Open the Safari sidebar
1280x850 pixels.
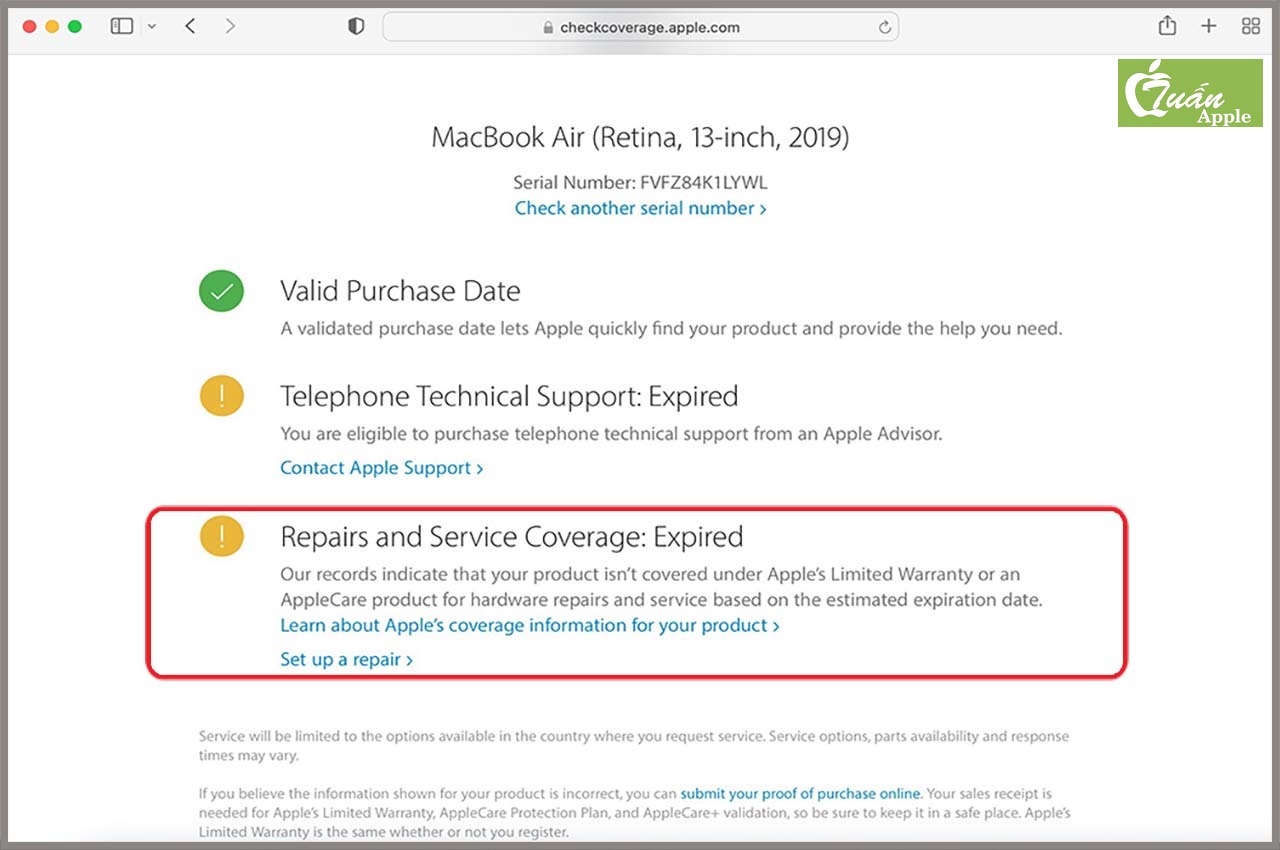tap(120, 26)
